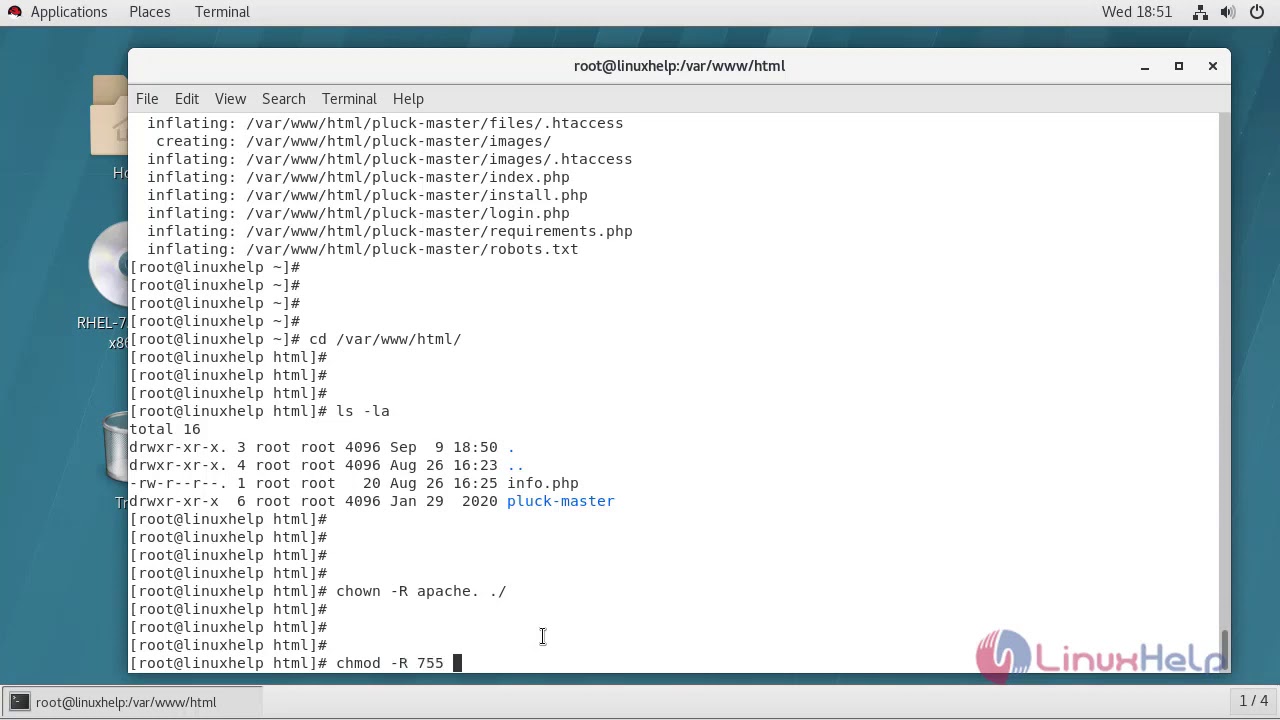Open the Places menu in top bar

point(149,12)
